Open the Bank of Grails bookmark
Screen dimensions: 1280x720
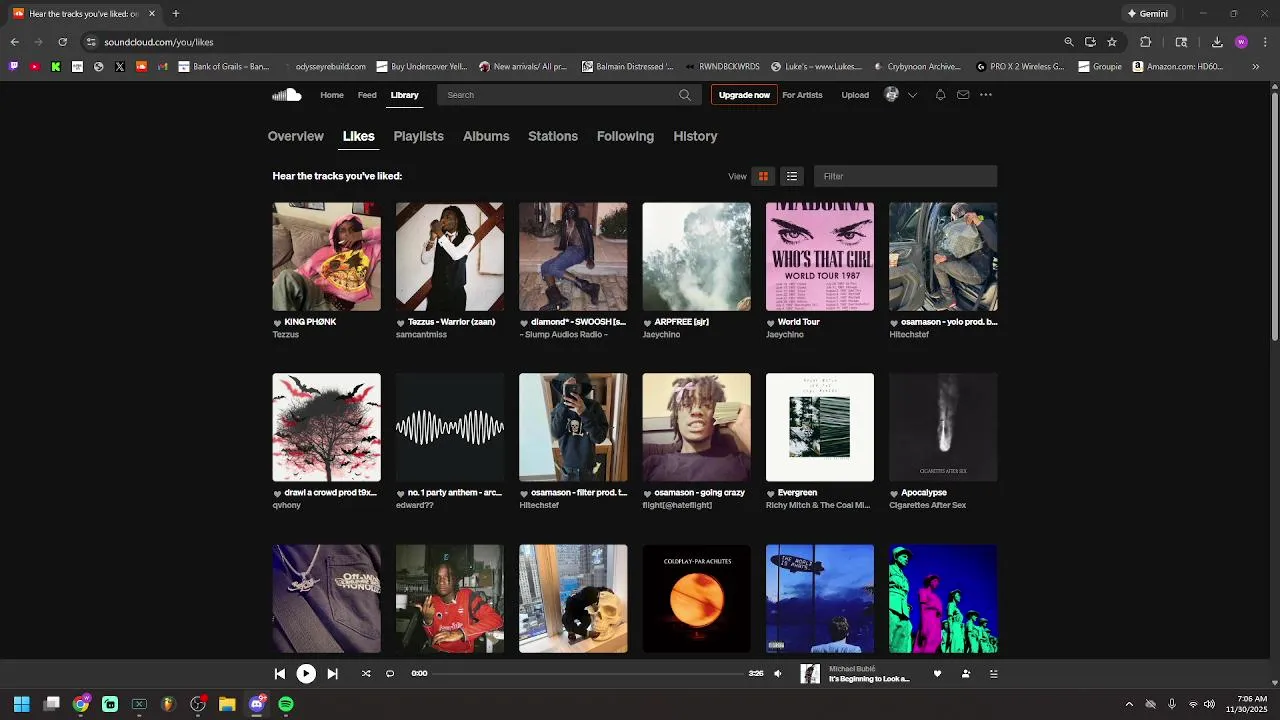pyautogui.click(x=224, y=67)
